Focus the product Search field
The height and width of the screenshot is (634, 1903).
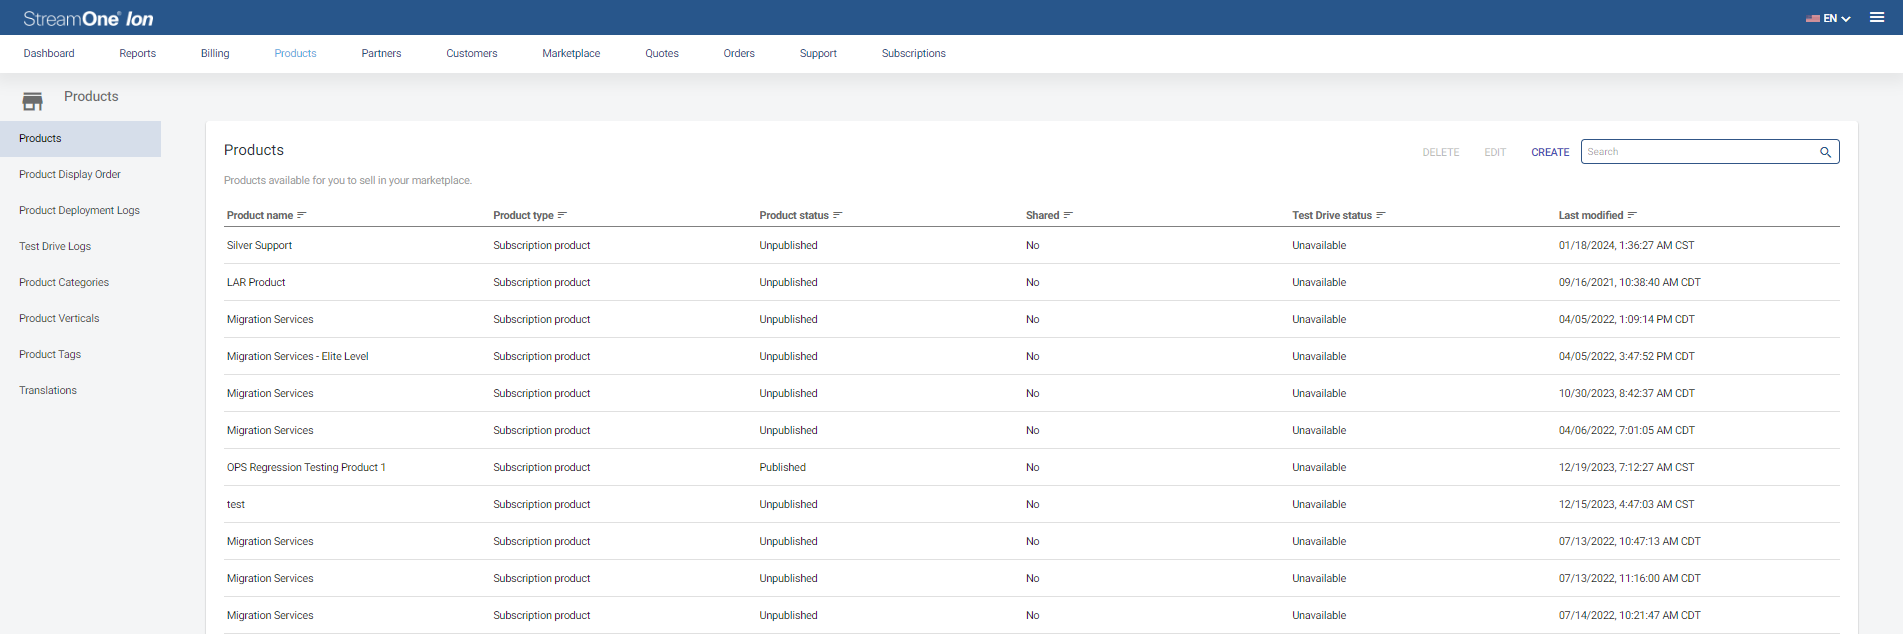(x=1699, y=152)
